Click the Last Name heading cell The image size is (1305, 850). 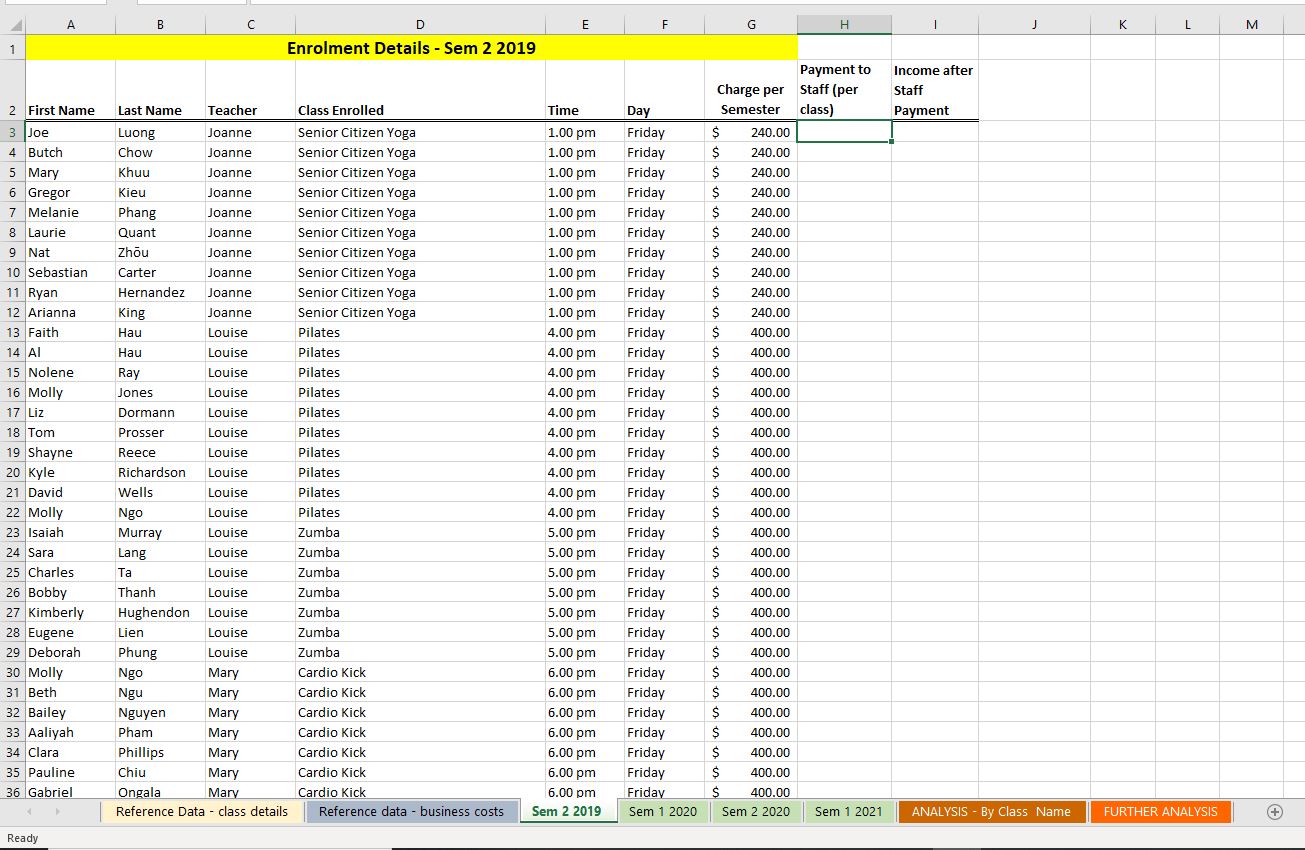(160, 91)
